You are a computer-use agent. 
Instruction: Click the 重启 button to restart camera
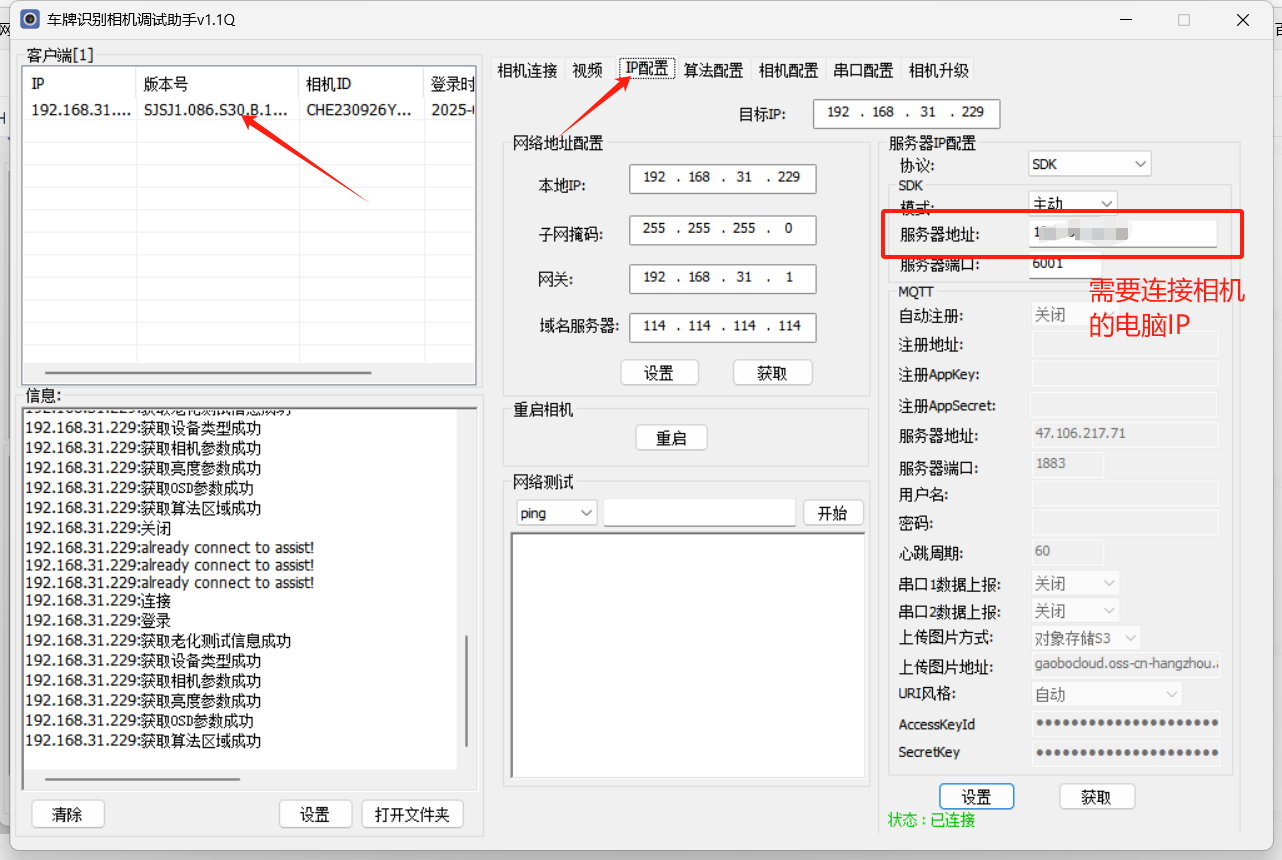pyautogui.click(x=671, y=438)
